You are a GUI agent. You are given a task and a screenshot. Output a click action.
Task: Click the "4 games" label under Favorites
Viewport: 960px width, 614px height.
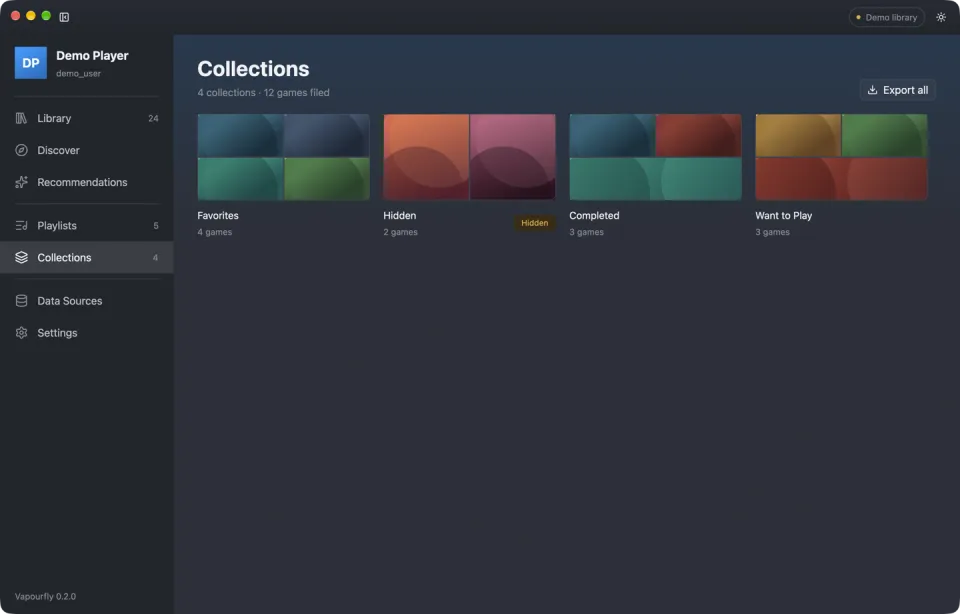214,232
